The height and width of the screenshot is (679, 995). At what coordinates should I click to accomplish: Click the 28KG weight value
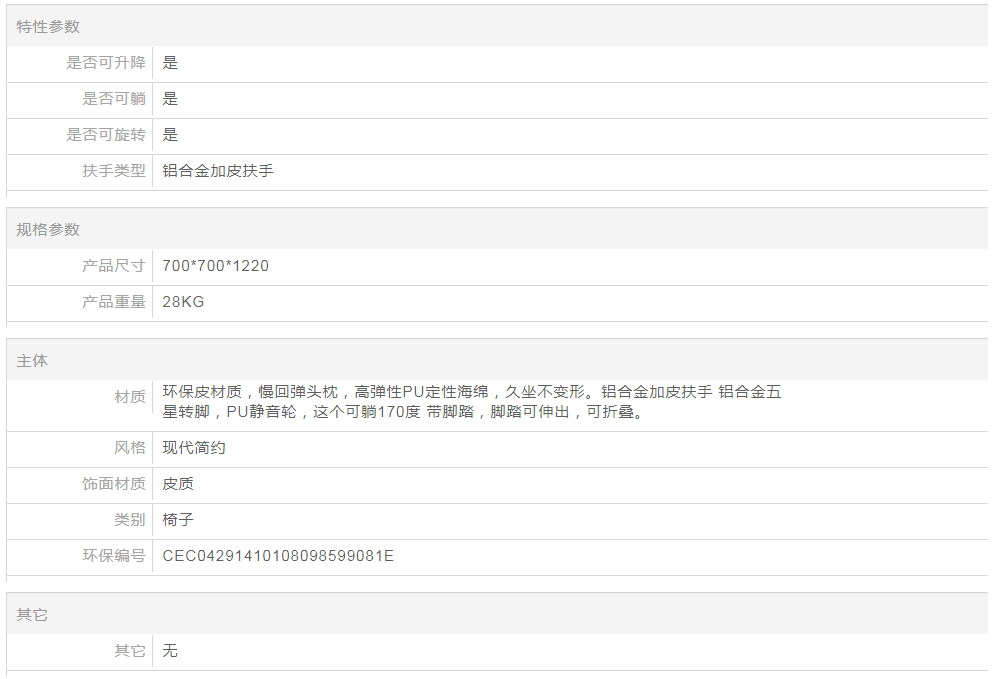point(183,302)
